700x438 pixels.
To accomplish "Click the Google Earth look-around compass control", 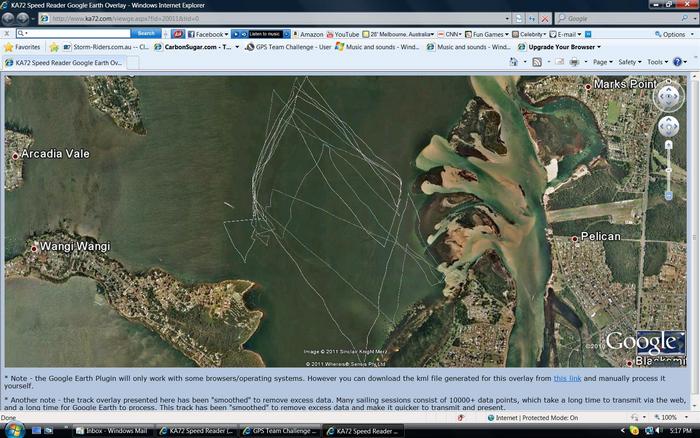I will [668, 96].
